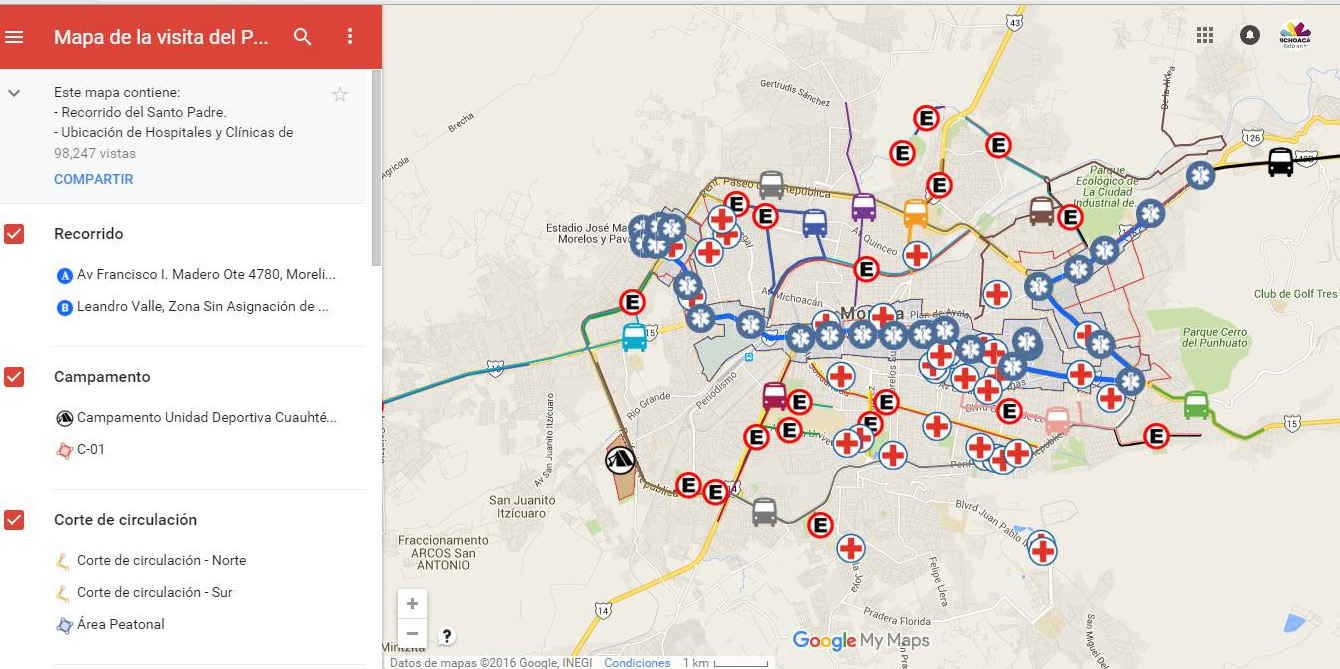Open the Google apps grid
Image resolution: width=1340 pixels, height=669 pixels.
(1205, 35)
